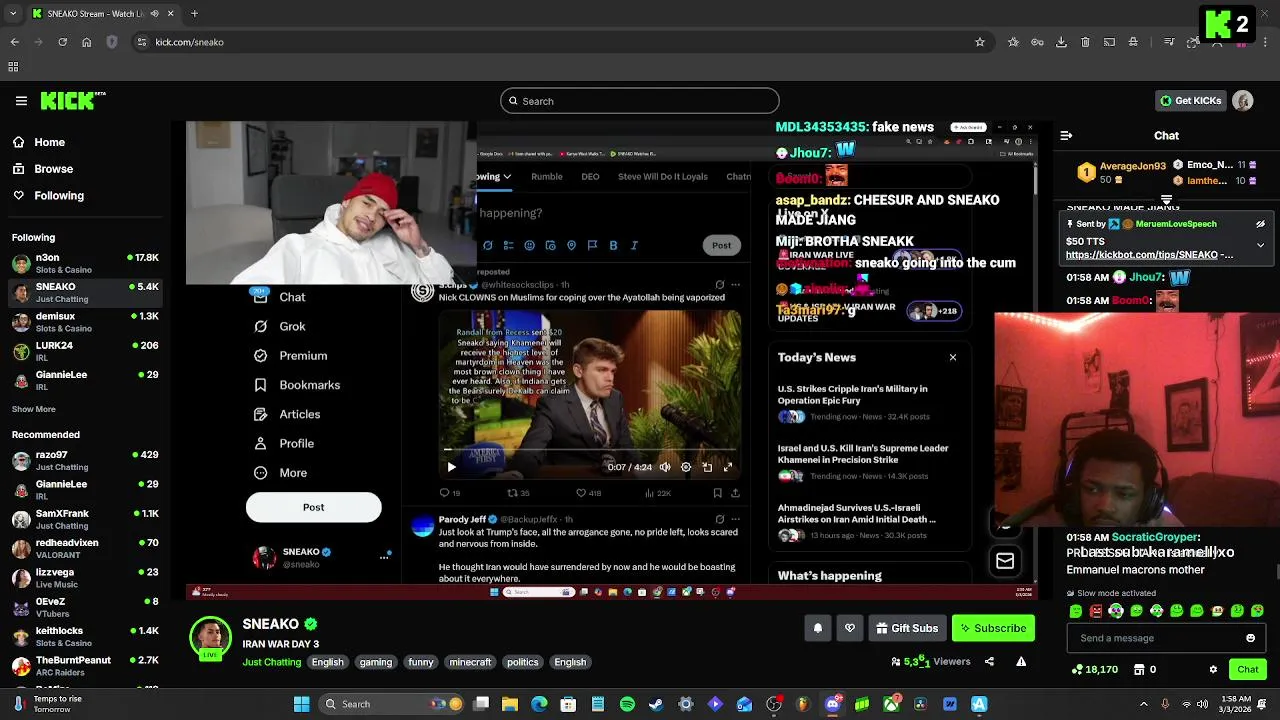Show hidden system tray icons chevron
The width and height of the screenshot is (1280, 720).
click(x=1144, y=704)
